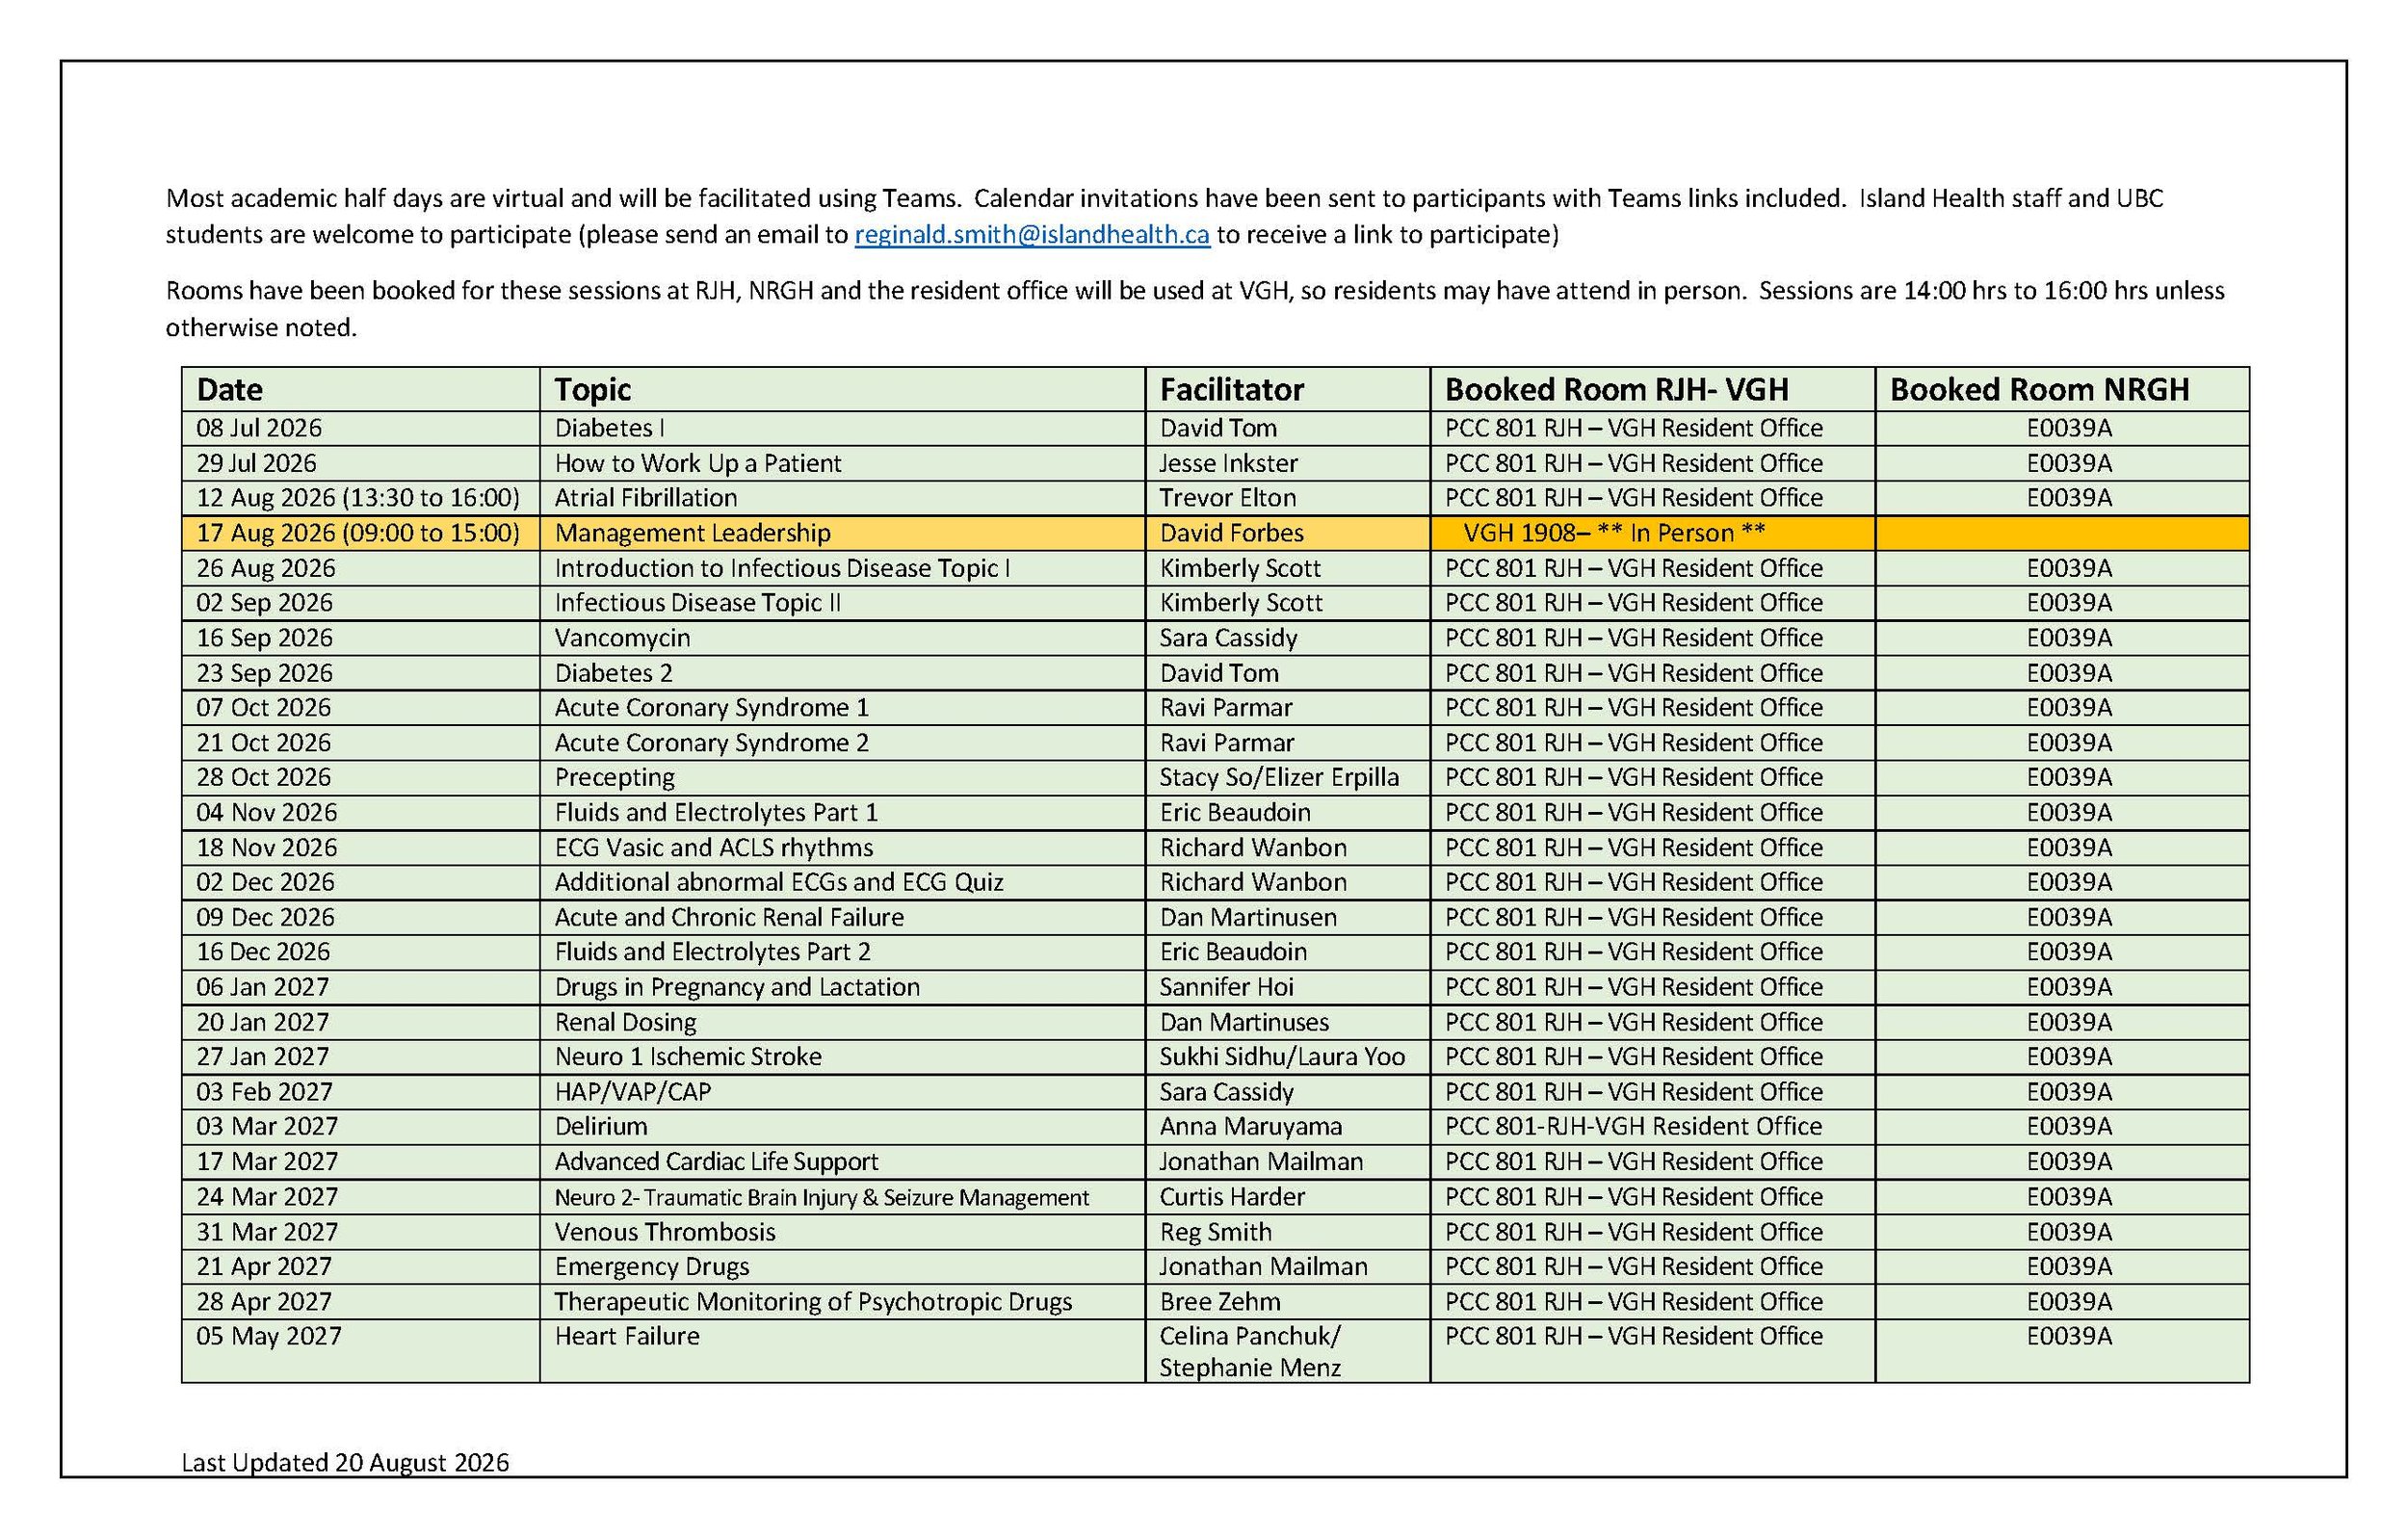Screen dimensions: 2408x1538
Task: Click Introduction to Infectious Disease Topic I
Action: [x=842, y=568]
